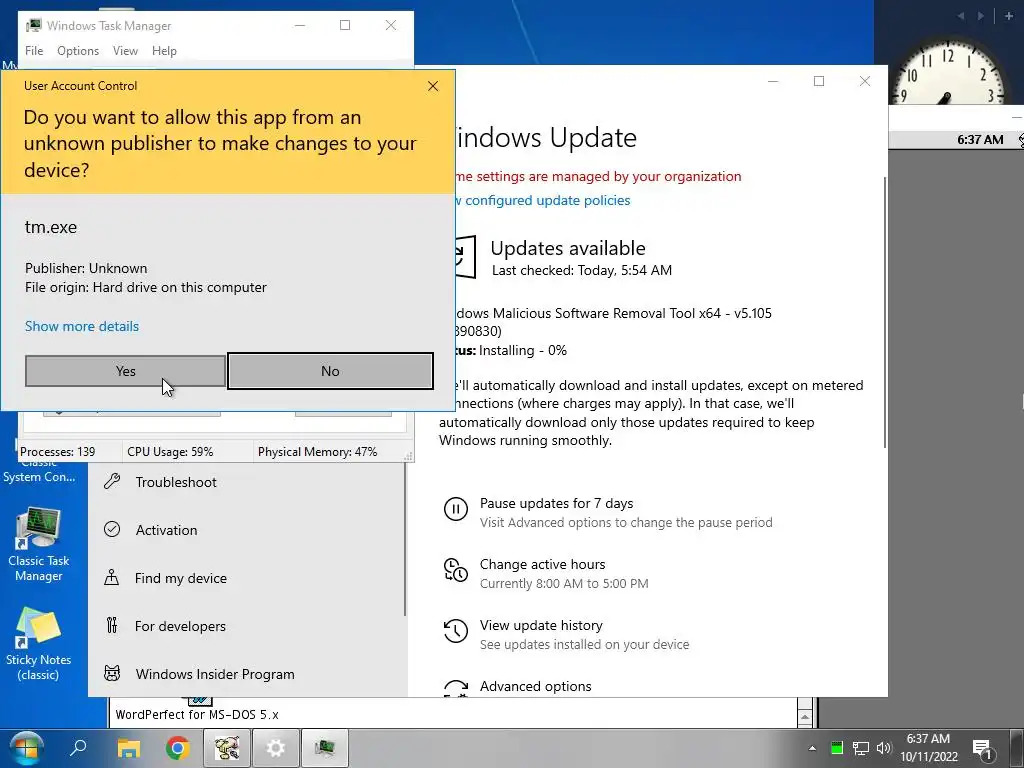Screen dimensions: 1024x768
Task: Click Yes in the User Account Control dialog
Action: [125, 371]
